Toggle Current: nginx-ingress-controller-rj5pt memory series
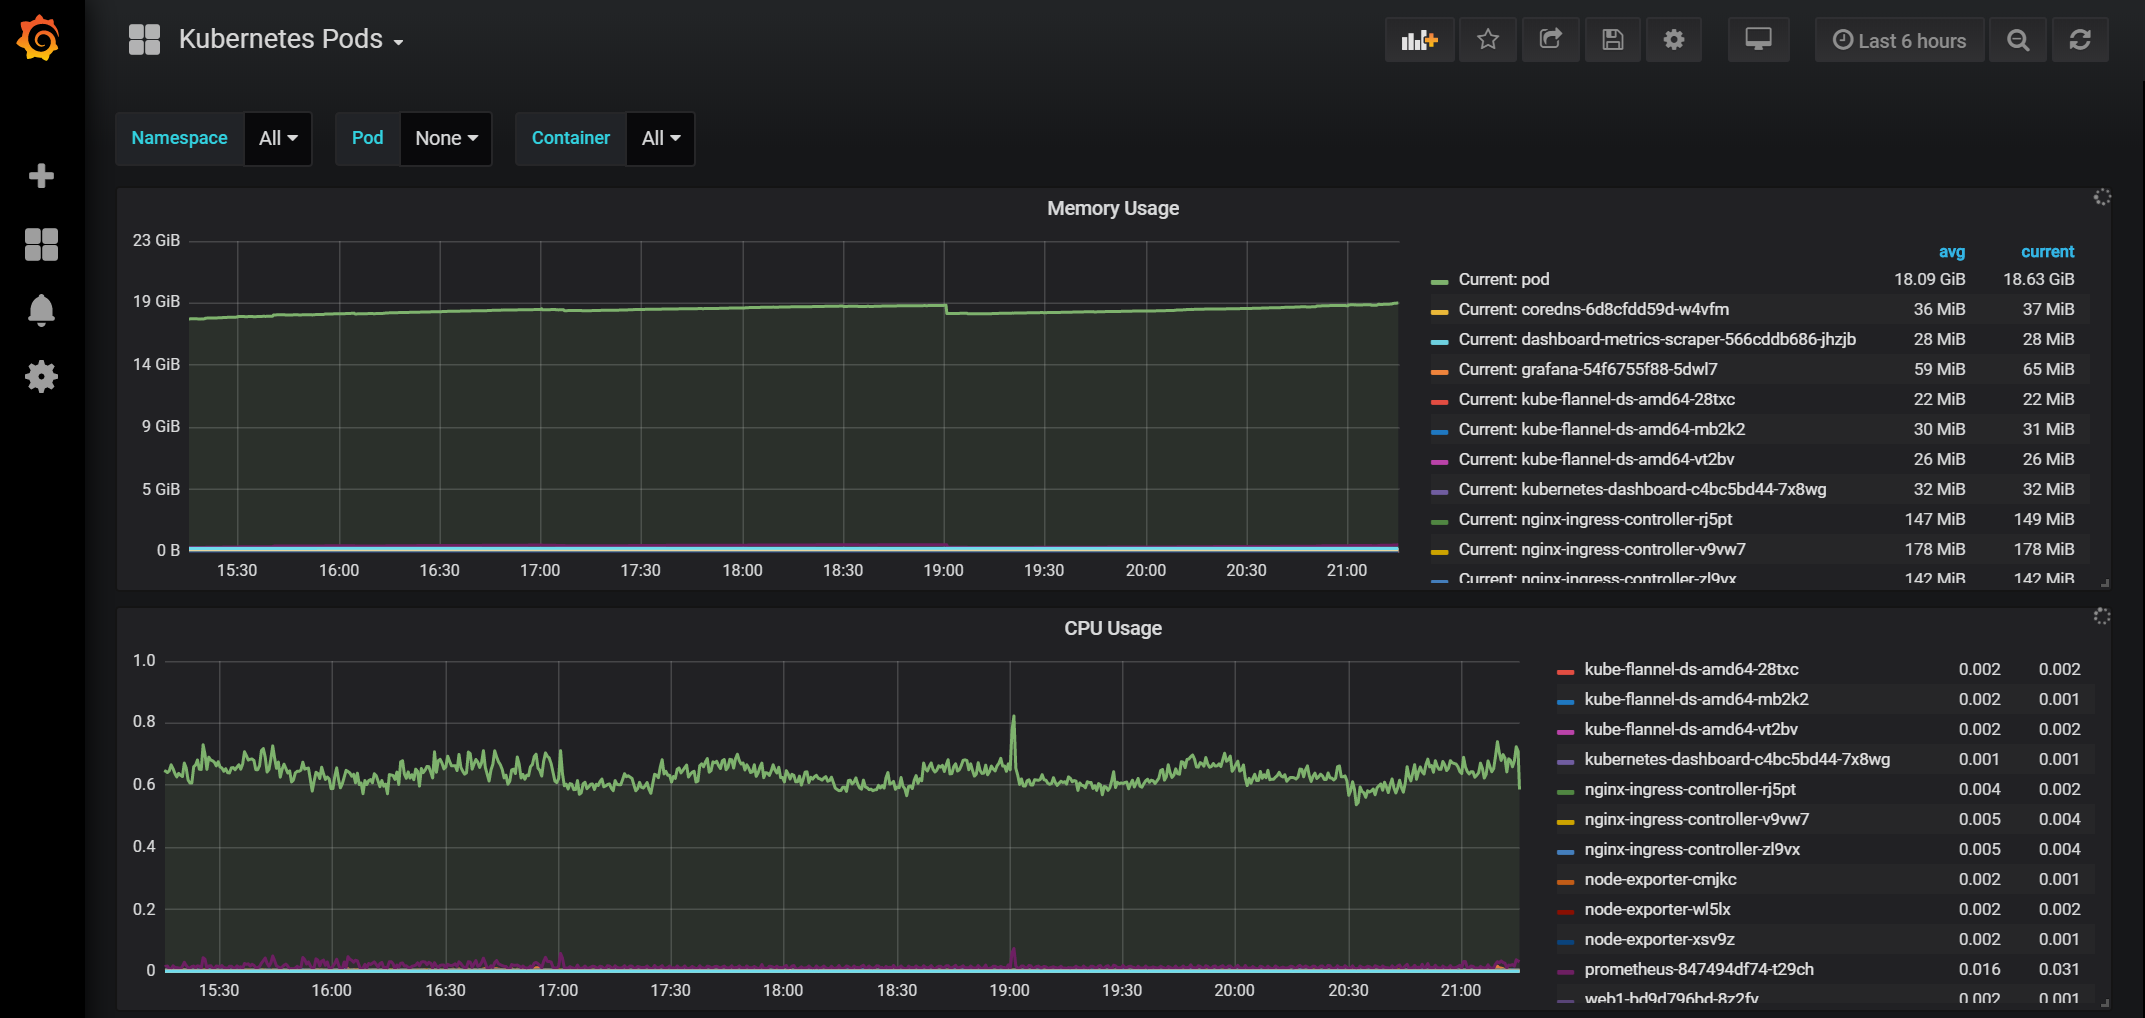 [1595, 519]
